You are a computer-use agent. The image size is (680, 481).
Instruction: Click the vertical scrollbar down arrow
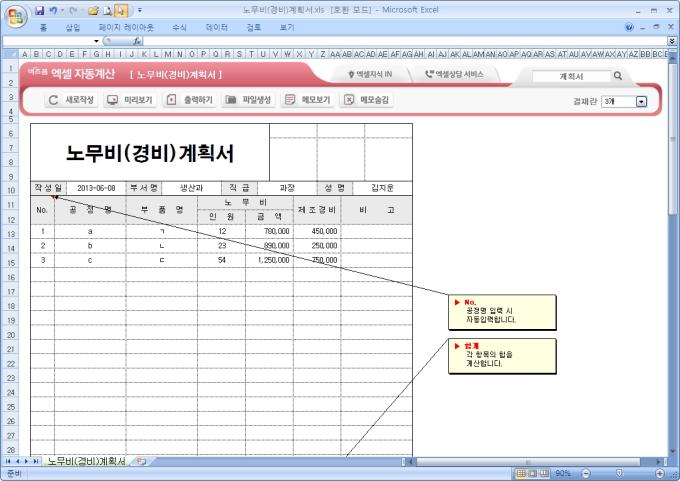[673, 452]
